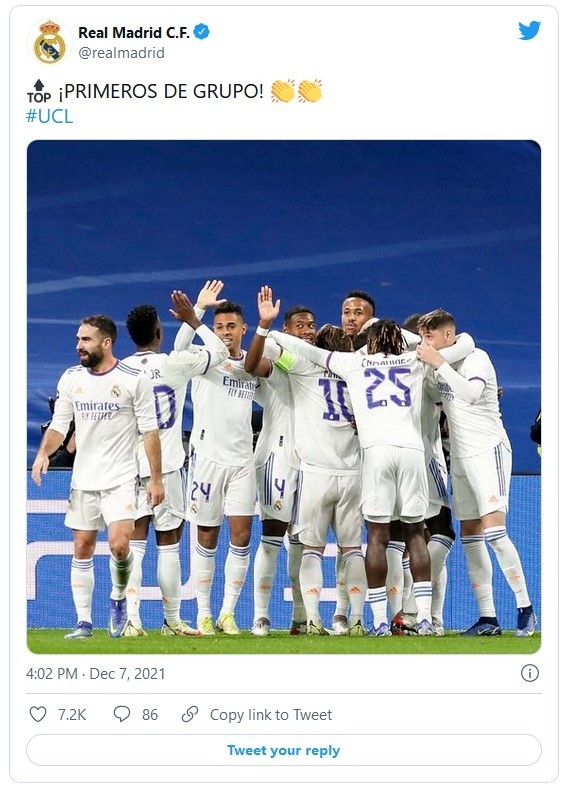Click the TOP arrow emoji
Screen dimensions: 567x787
click(39, 91)
